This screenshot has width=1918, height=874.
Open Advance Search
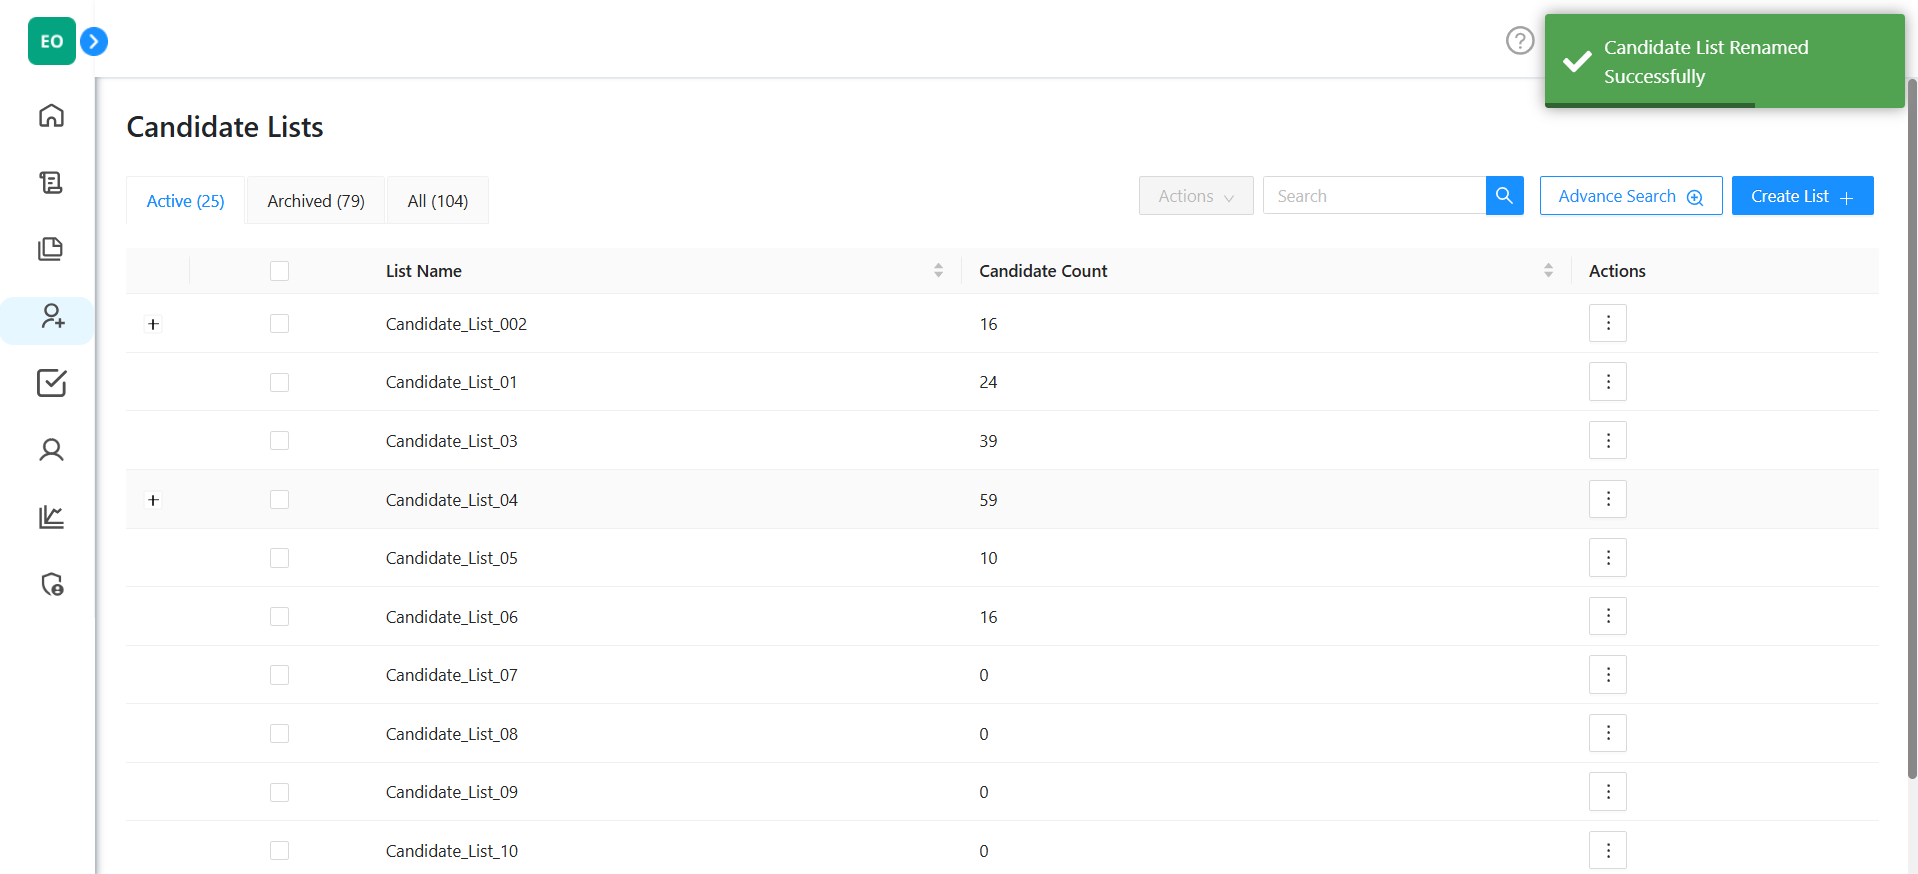coord(1630,196)
